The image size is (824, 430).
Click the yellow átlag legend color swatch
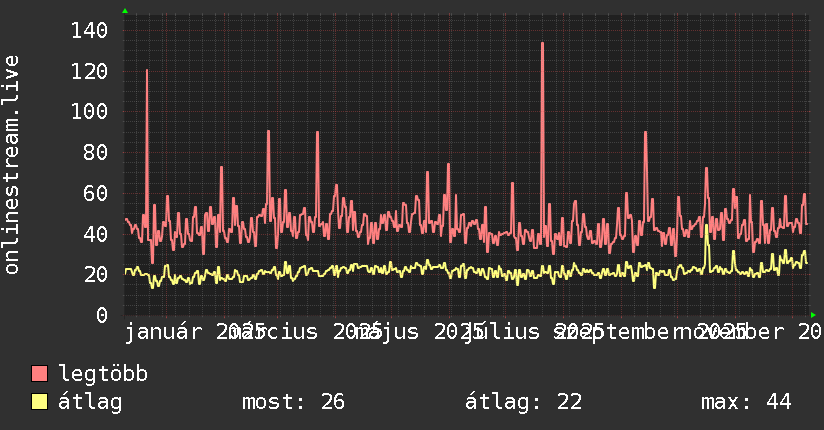point(39,401)
